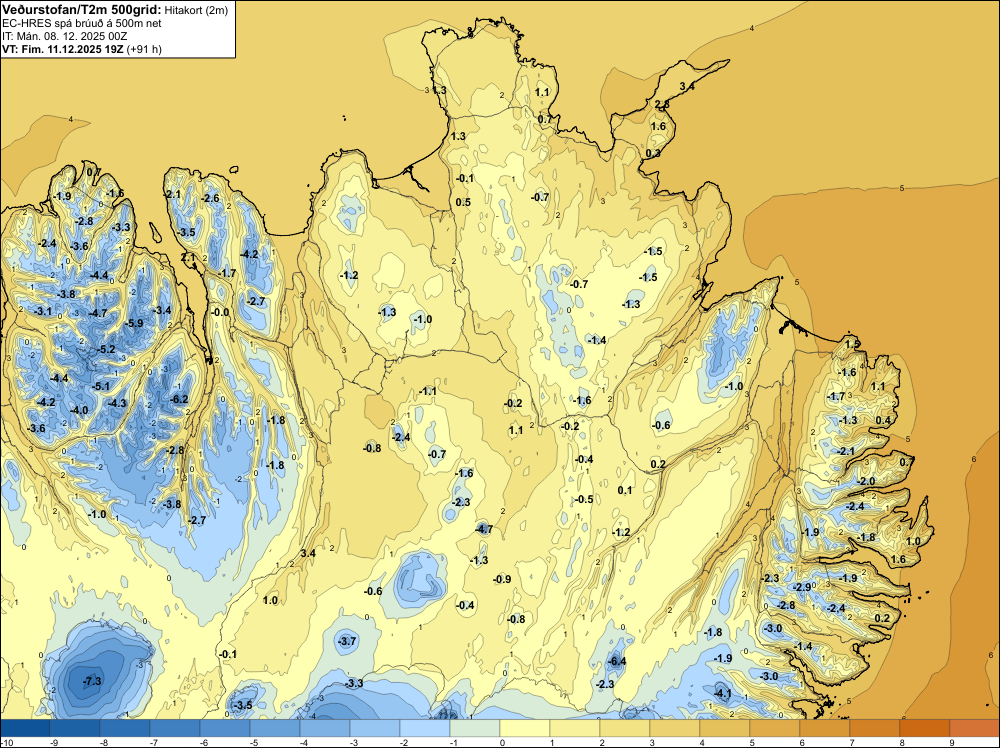Image resolution: width=1000 pixels, height=748 pixels.
Task: Click the legend color band between -1 and 0
Action: pos(474,728)
